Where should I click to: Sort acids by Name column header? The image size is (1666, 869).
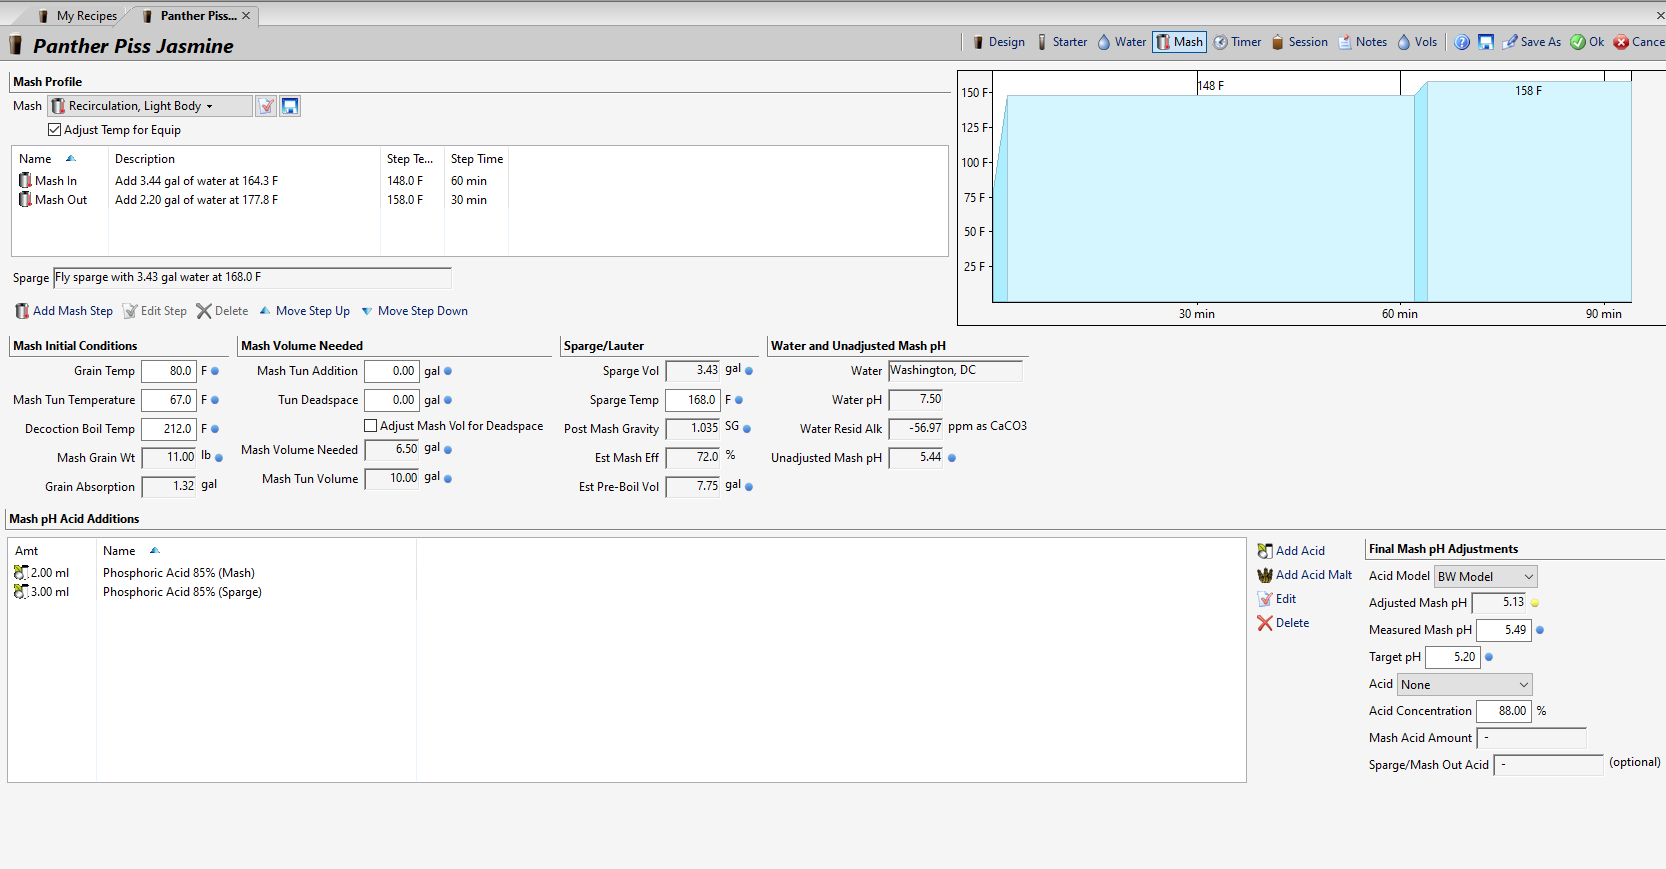pos(256,551)
